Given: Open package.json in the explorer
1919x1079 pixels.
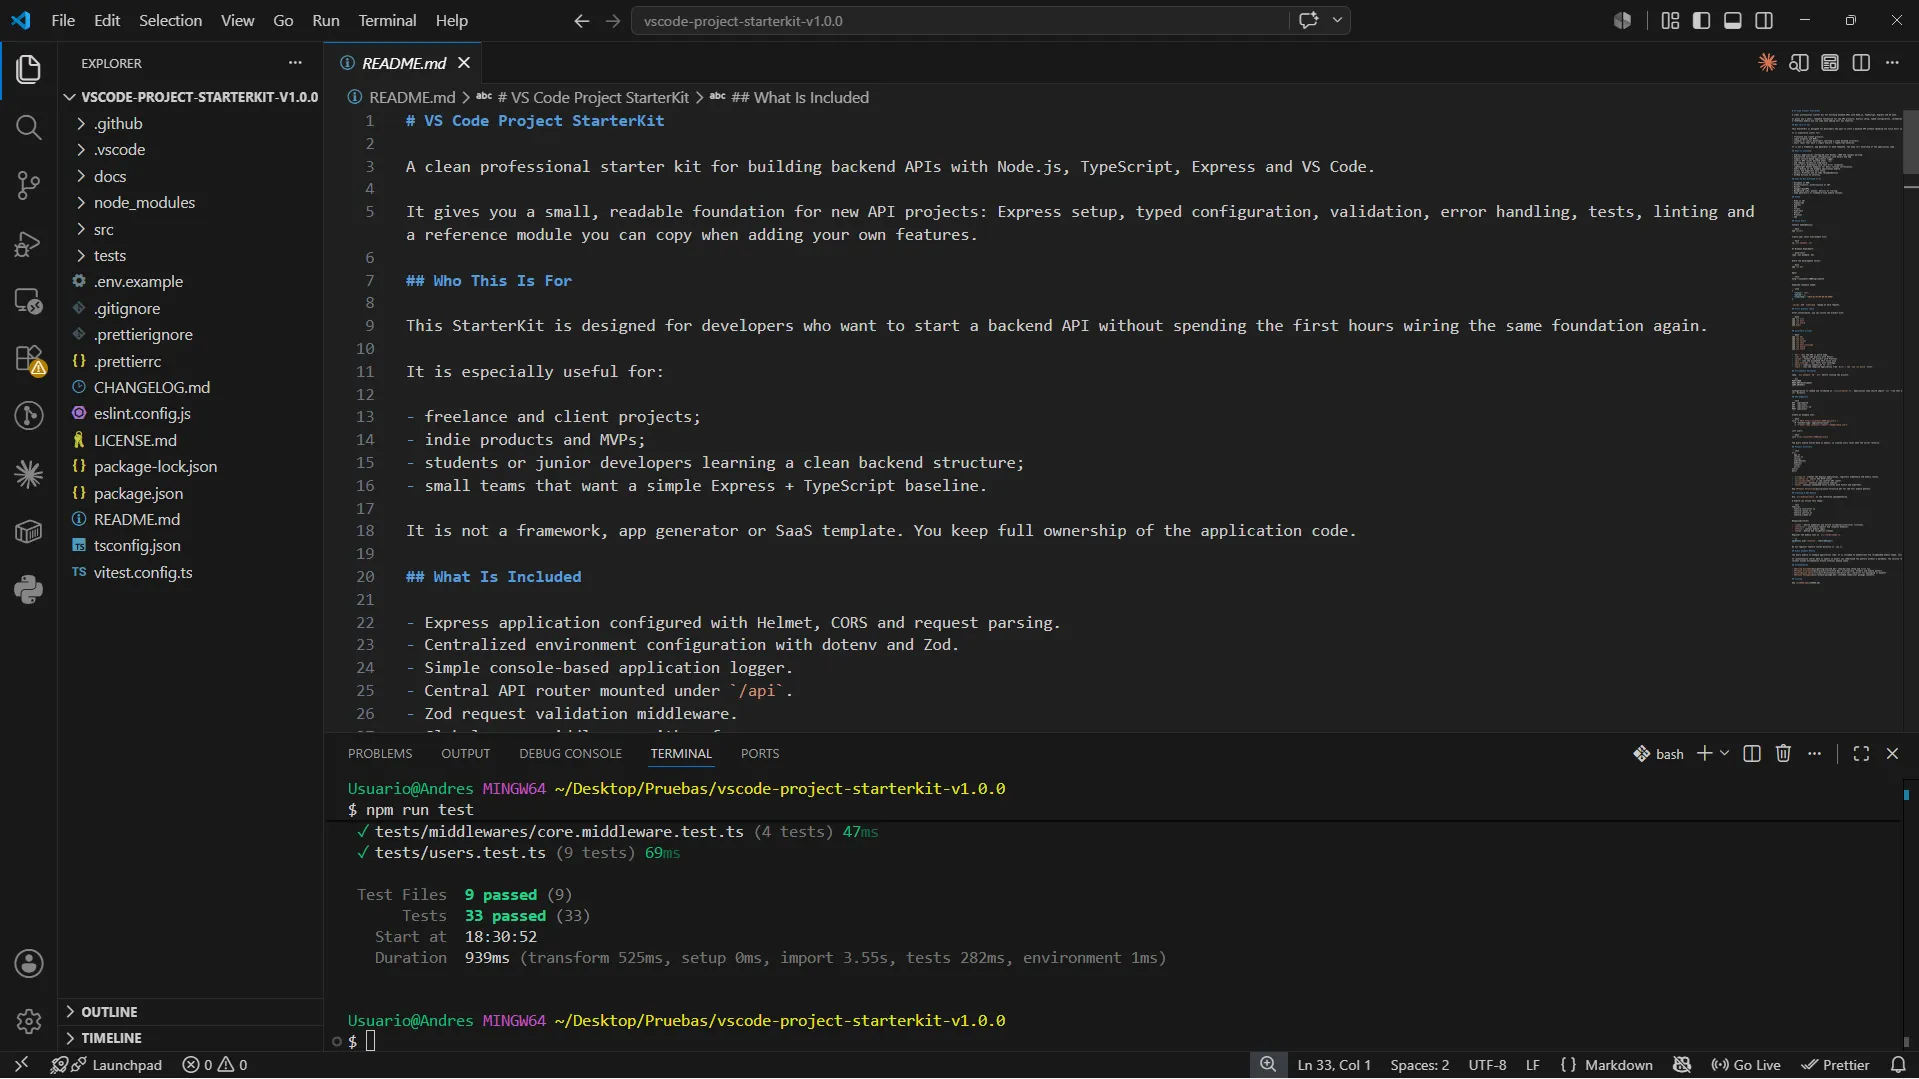Looking at the screenshot, I should coord(190,493).
